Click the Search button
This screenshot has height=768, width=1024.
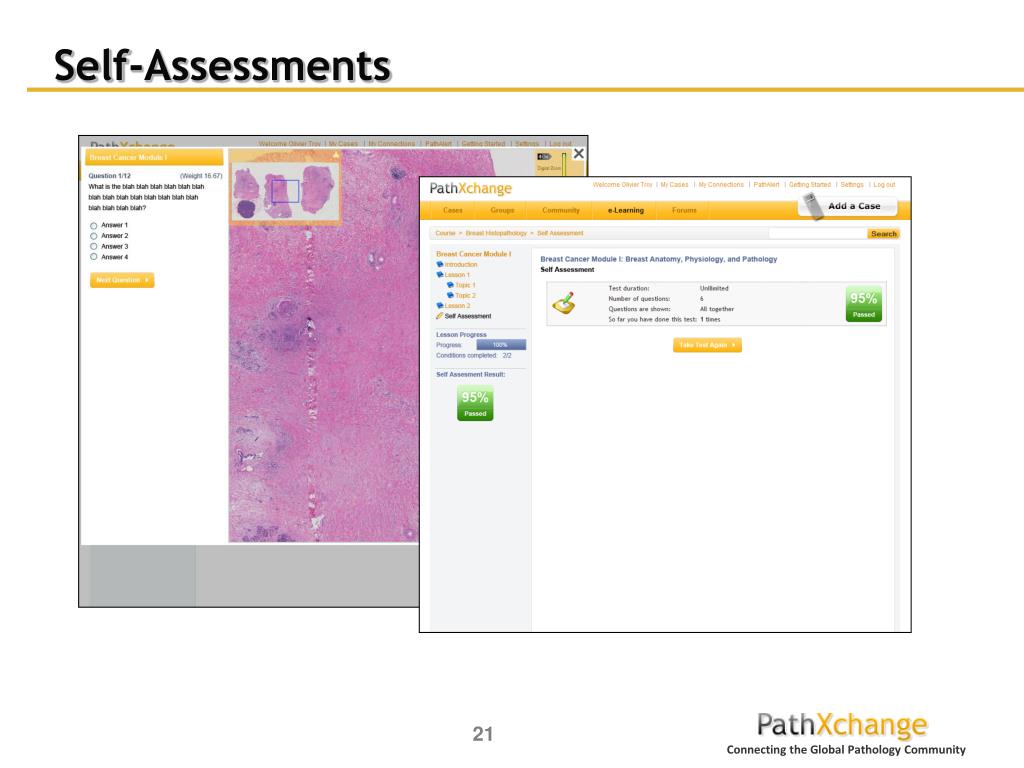884,234
